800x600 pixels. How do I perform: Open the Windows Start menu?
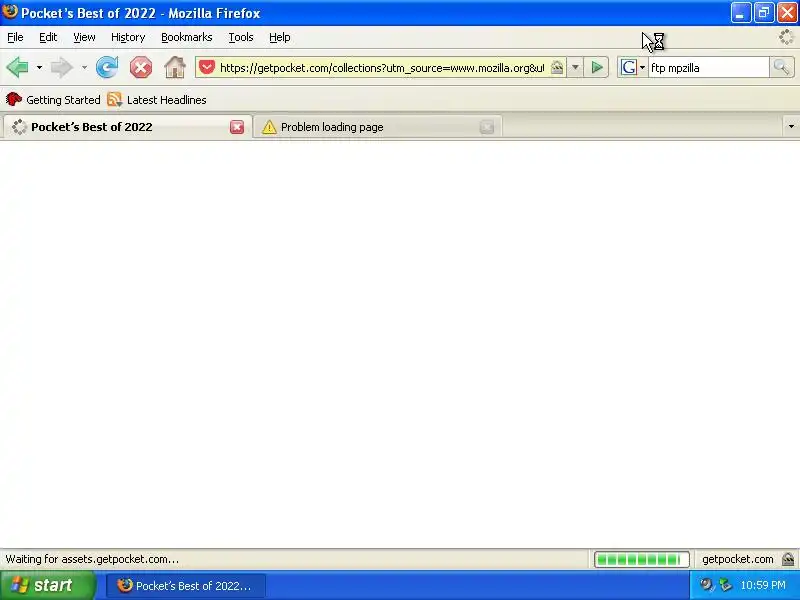tap(47, 585)
